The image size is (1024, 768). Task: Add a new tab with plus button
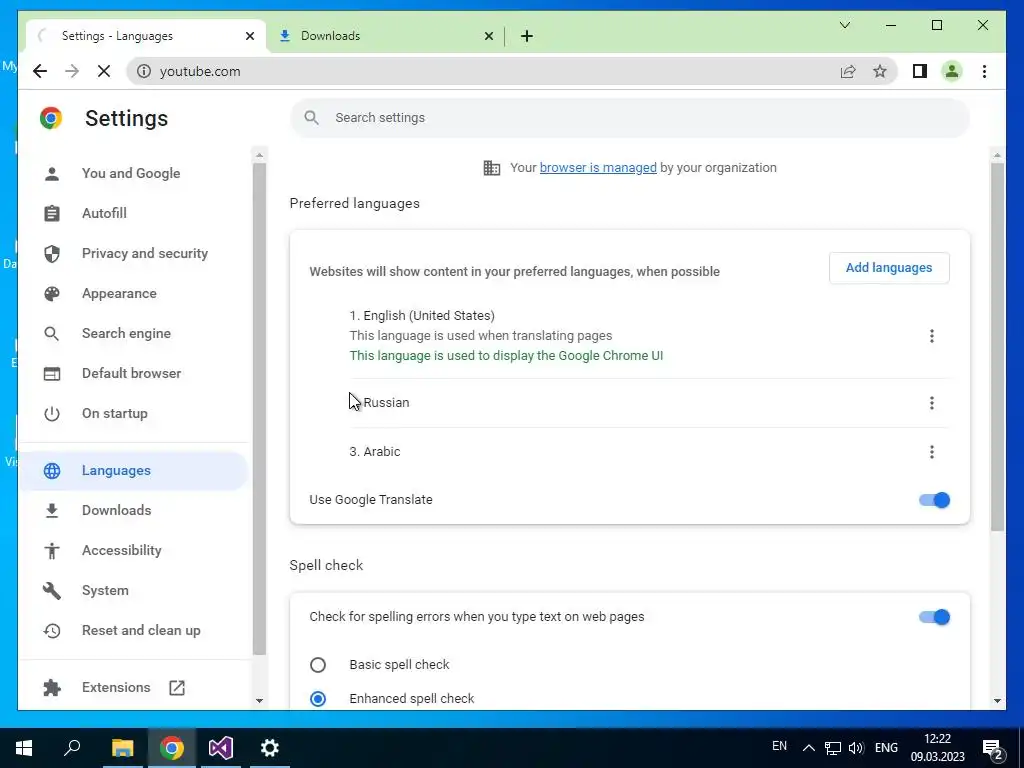pos(527,36)
